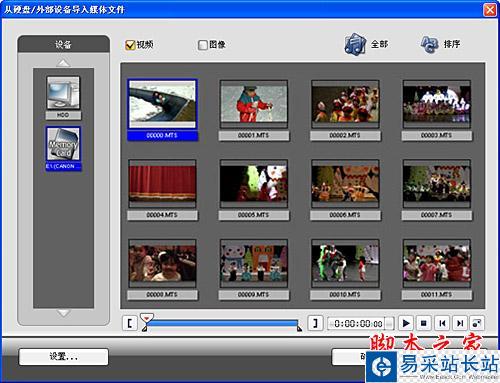Click the 排序 sort icon
This screenshot has width=500, height=383.
pos(429,44)
